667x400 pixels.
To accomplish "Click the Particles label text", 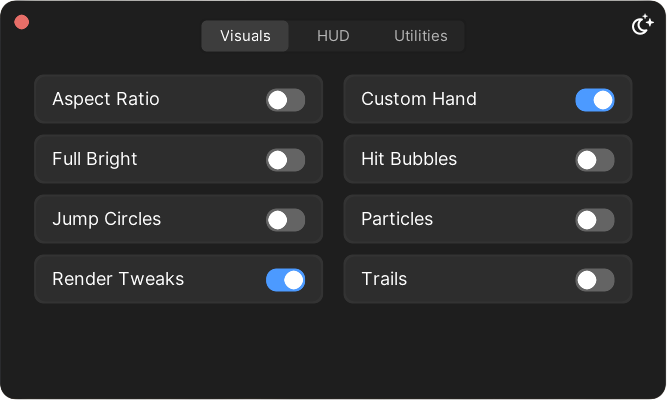I will tap(397, 220).
